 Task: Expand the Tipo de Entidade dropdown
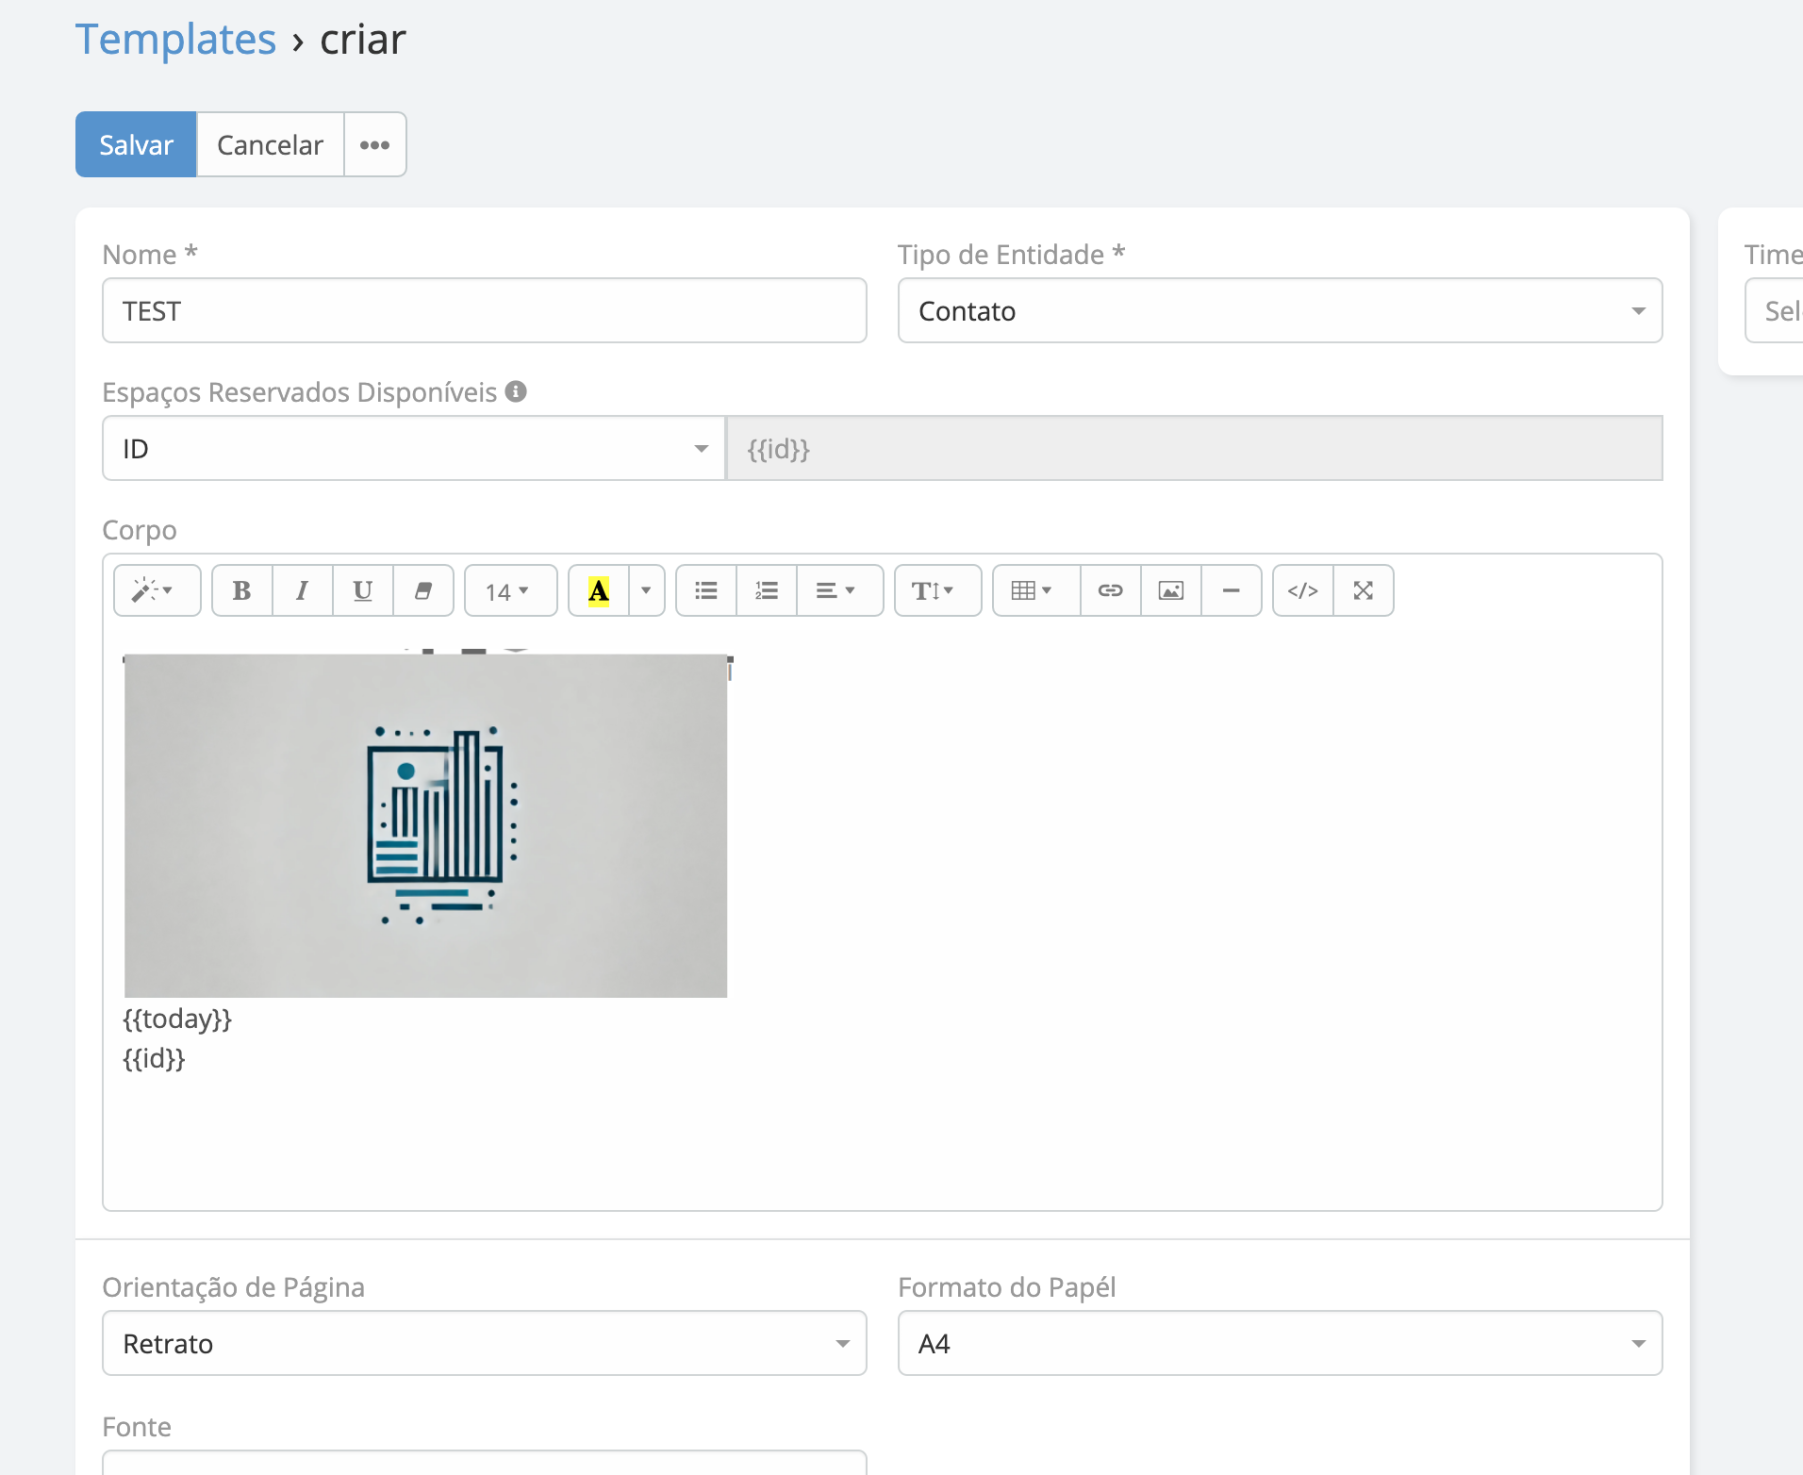pos(1279,311)
